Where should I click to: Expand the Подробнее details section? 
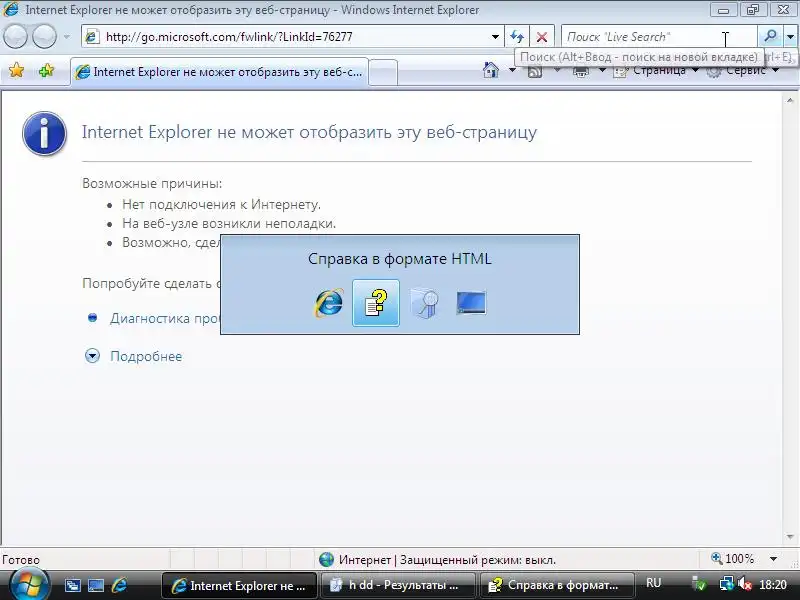click(92, 356)
